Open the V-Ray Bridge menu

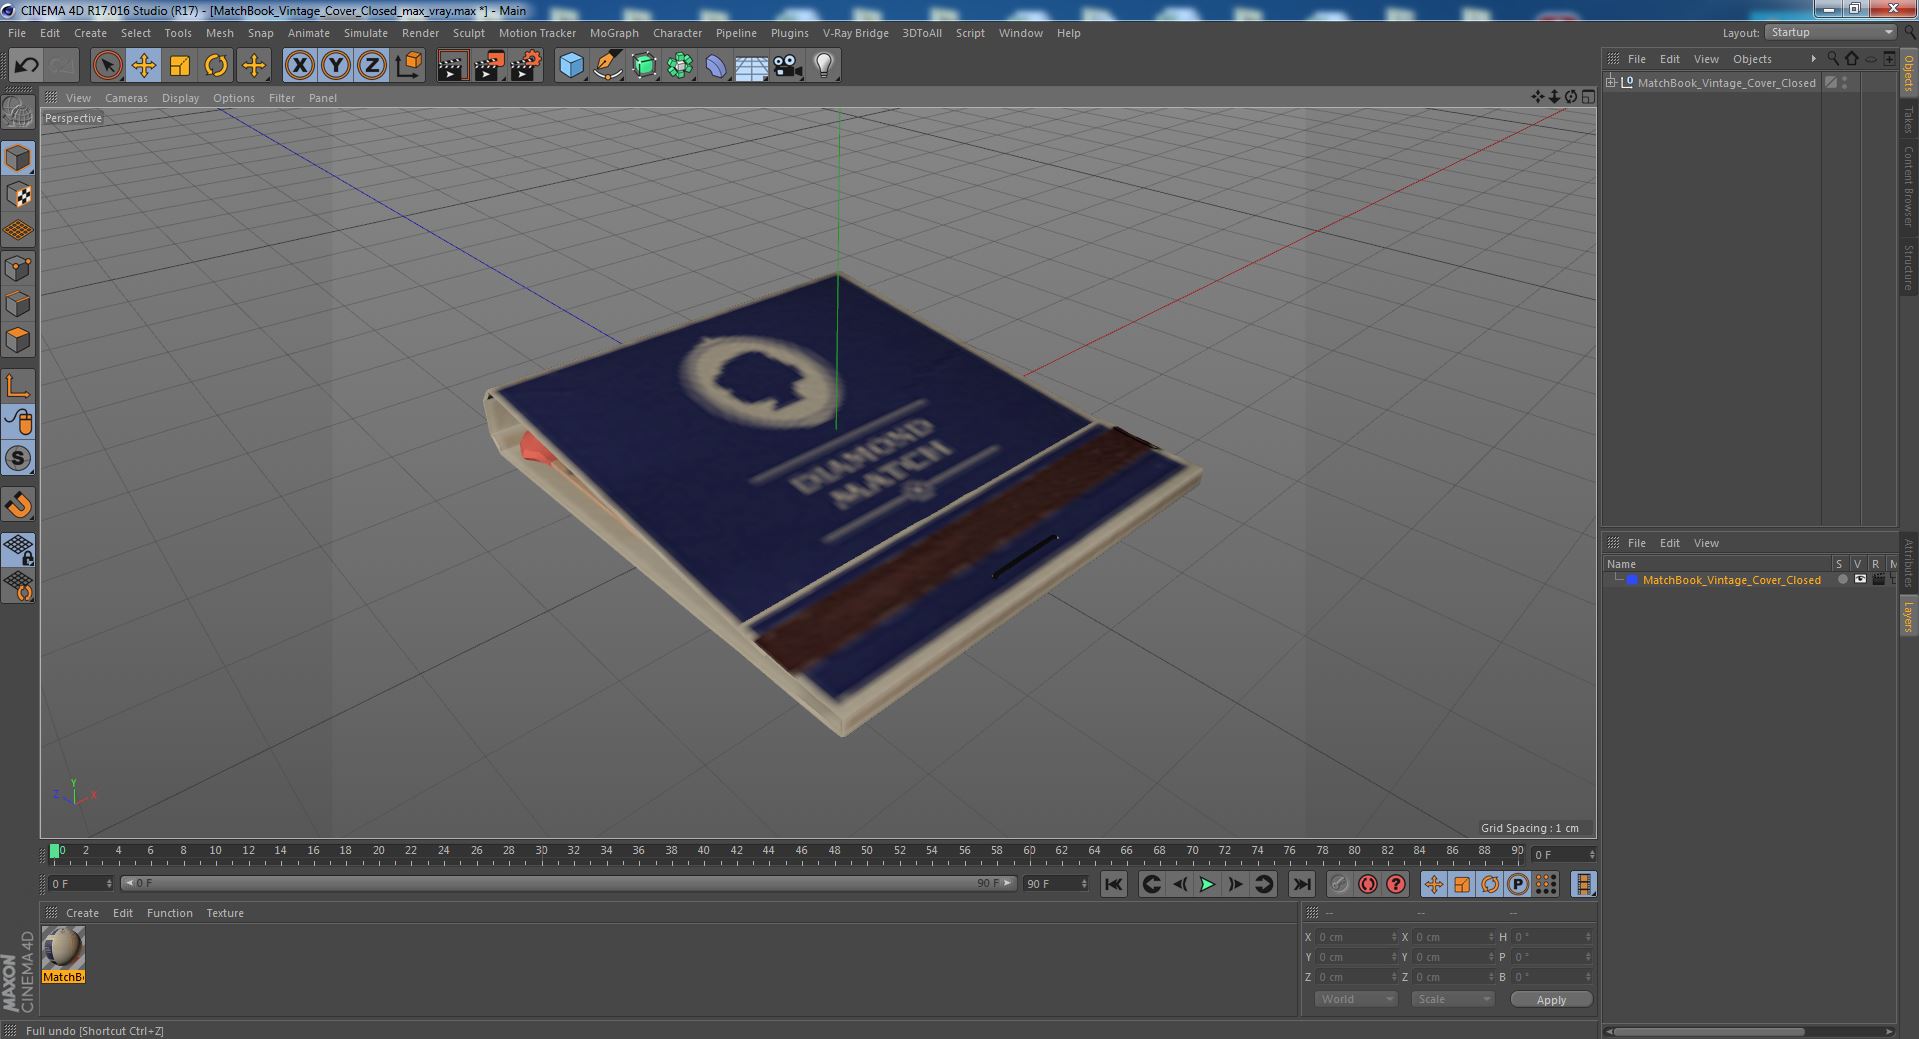click(x=855, y=33)
